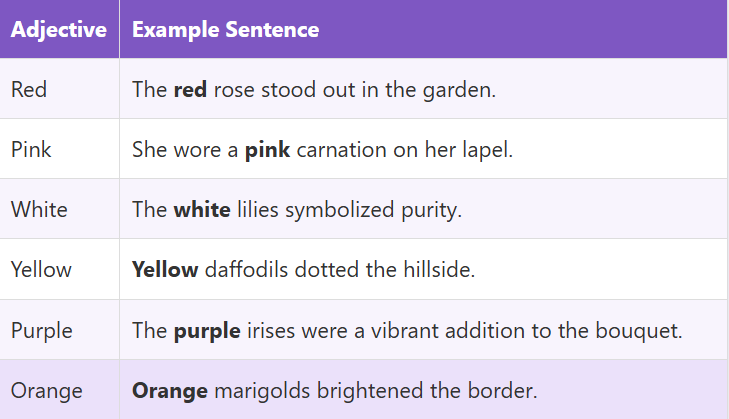Click the Example Sentence column header
The height and width of the screenshot is (419, 729).
pyautogui.click(x=225, y=29)
